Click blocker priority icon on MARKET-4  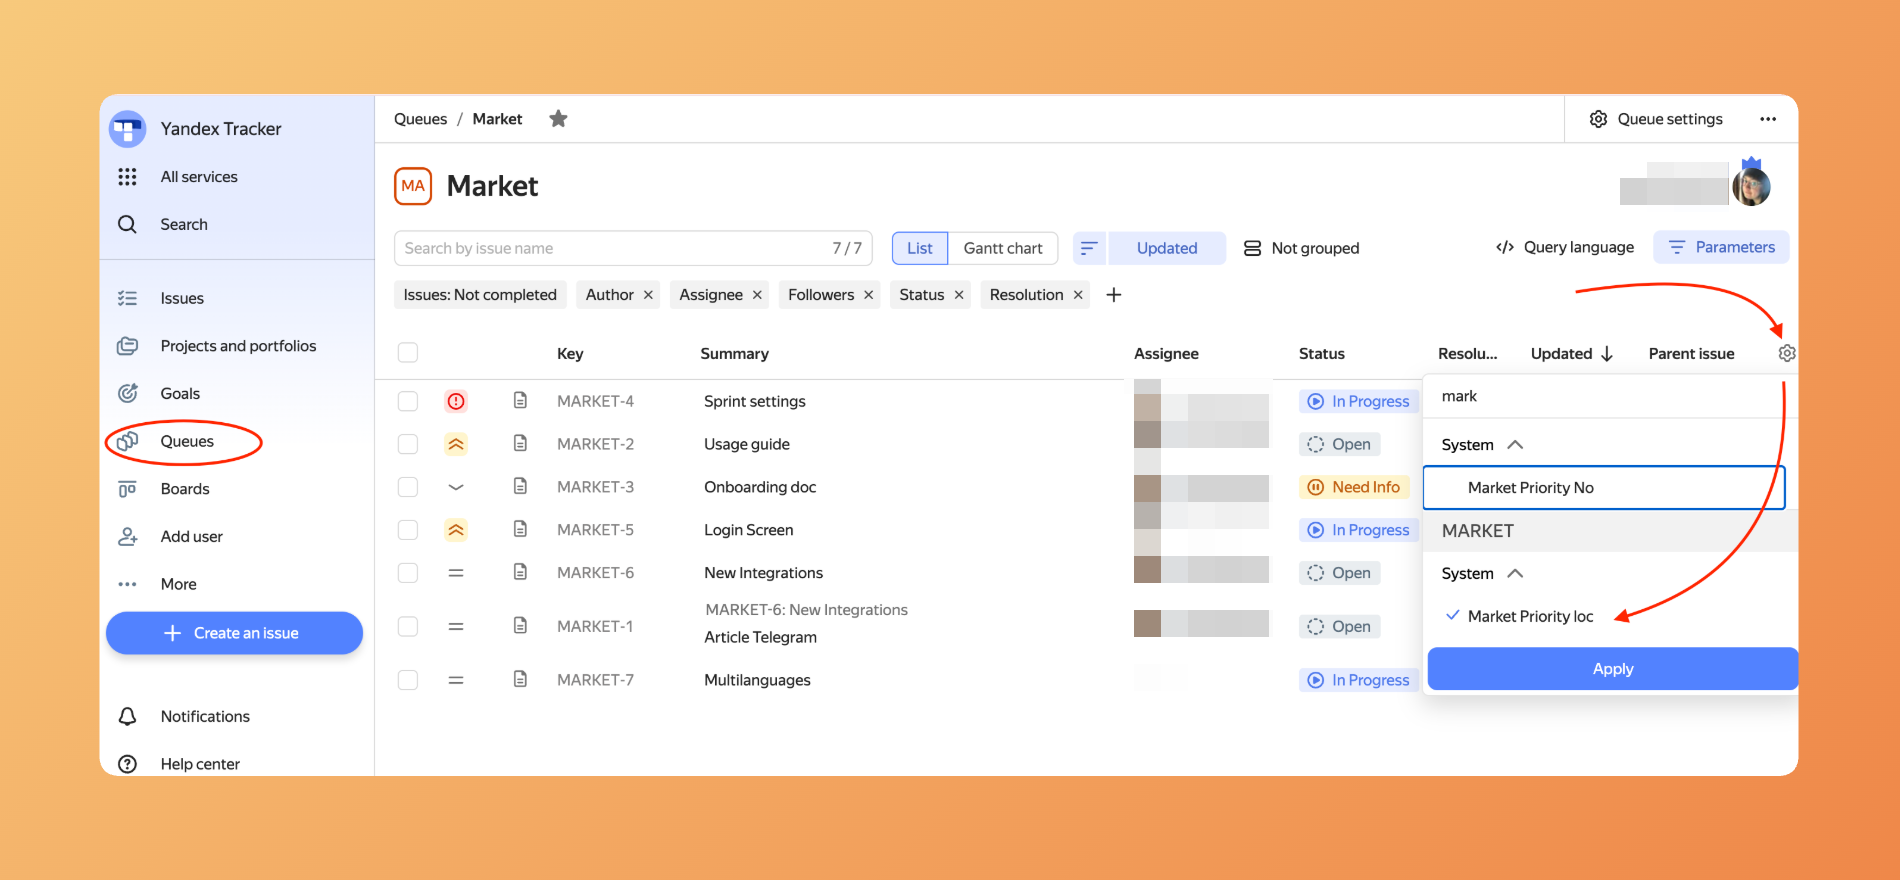(x=456, y=401)
